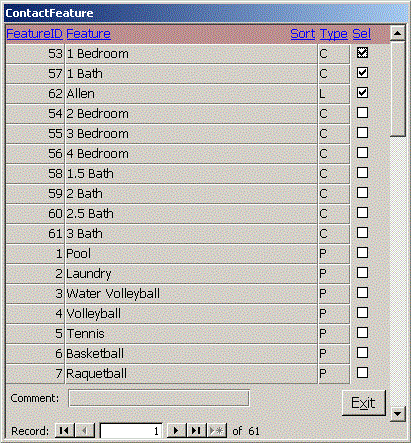The height and width of the screenshot is (443, 411).
Task: Uncheck Sel box for Allen row
Action: 362,93
